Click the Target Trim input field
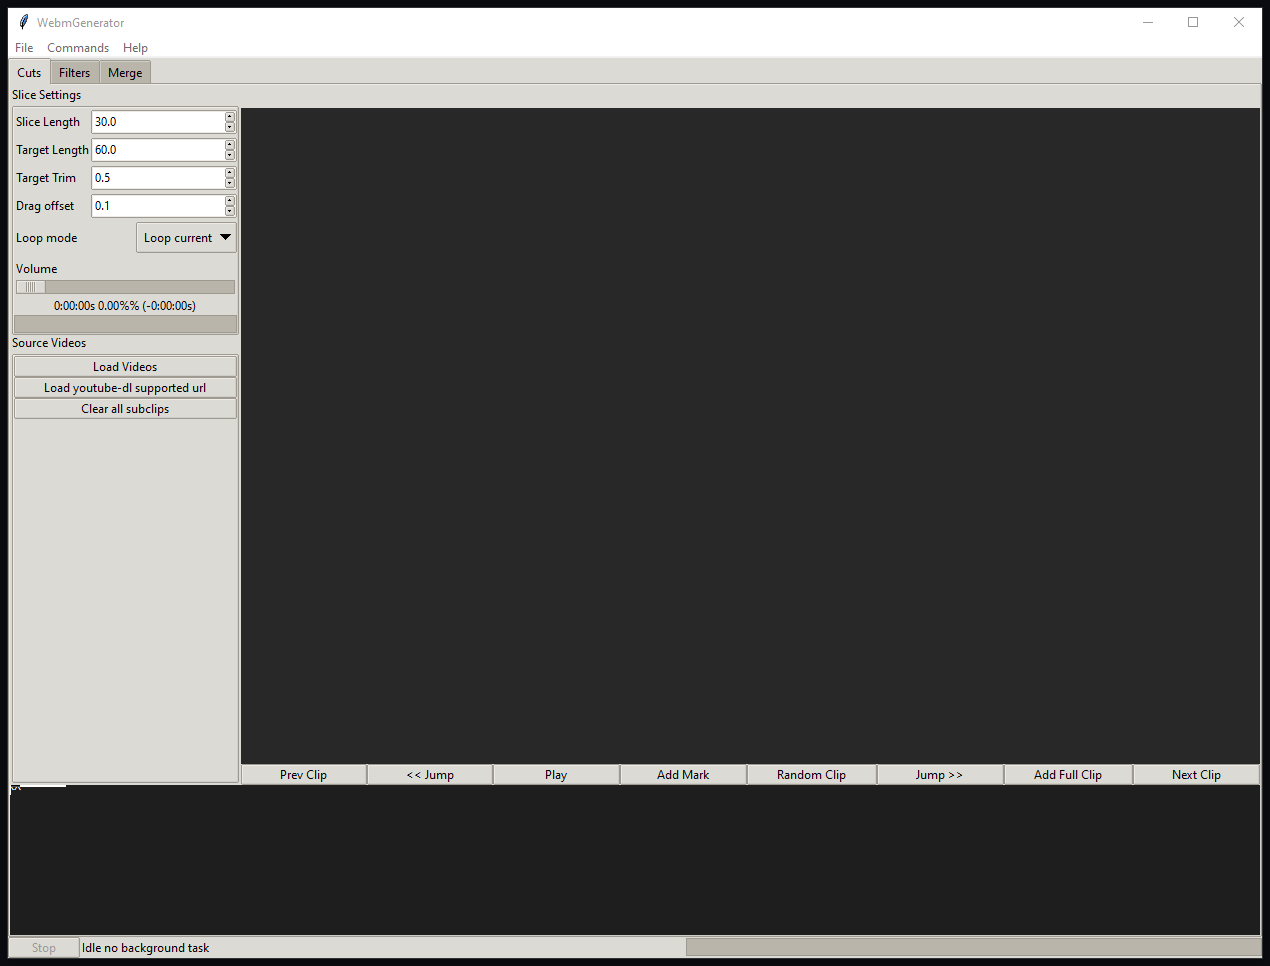This screenshot has height=966, width=1270. click(158, 178)
